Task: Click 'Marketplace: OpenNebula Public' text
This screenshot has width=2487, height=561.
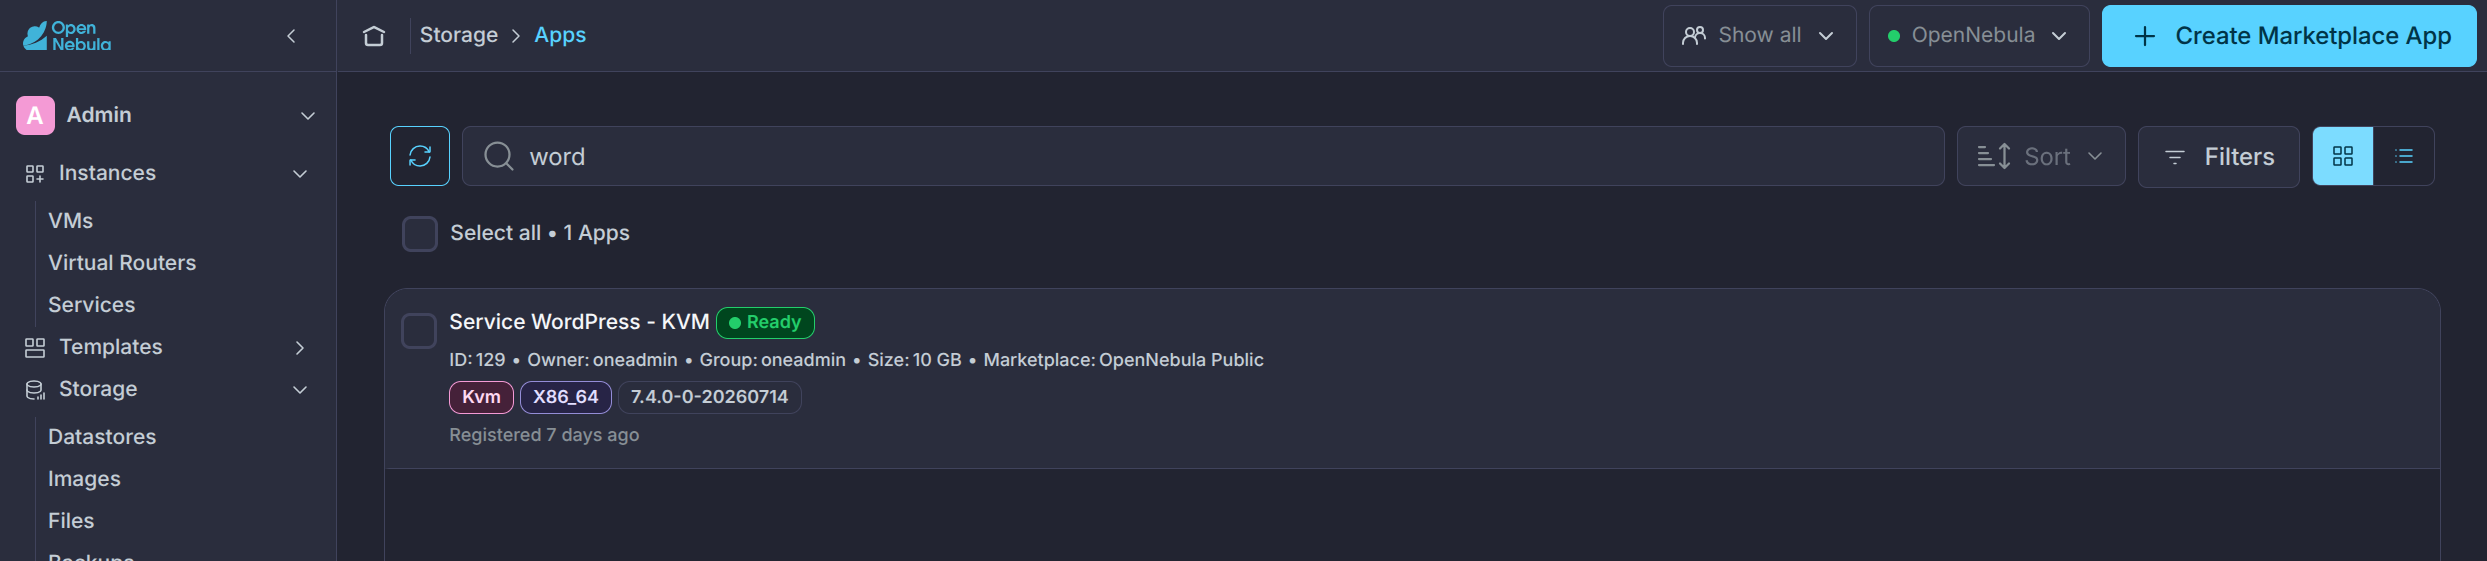Action: (x=1123, y=360)
